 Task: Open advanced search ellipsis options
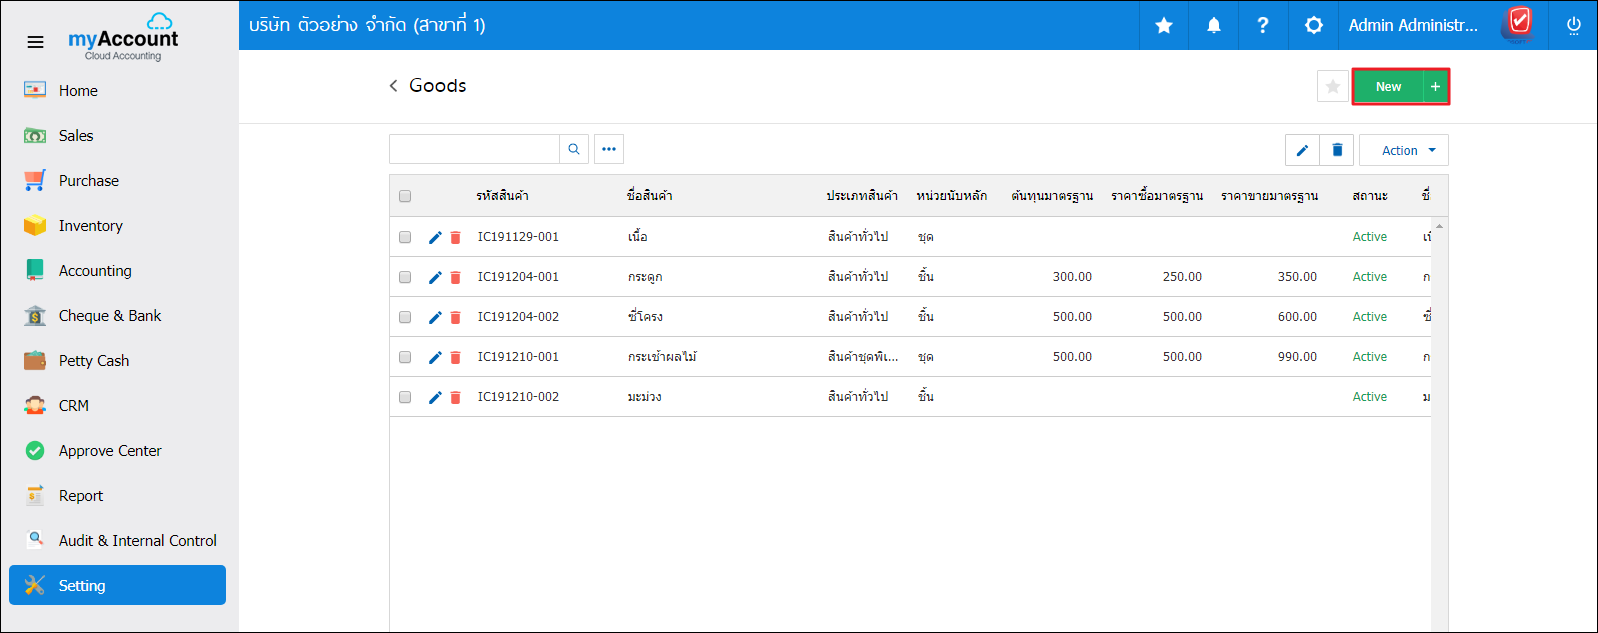[x=609, y=149]
